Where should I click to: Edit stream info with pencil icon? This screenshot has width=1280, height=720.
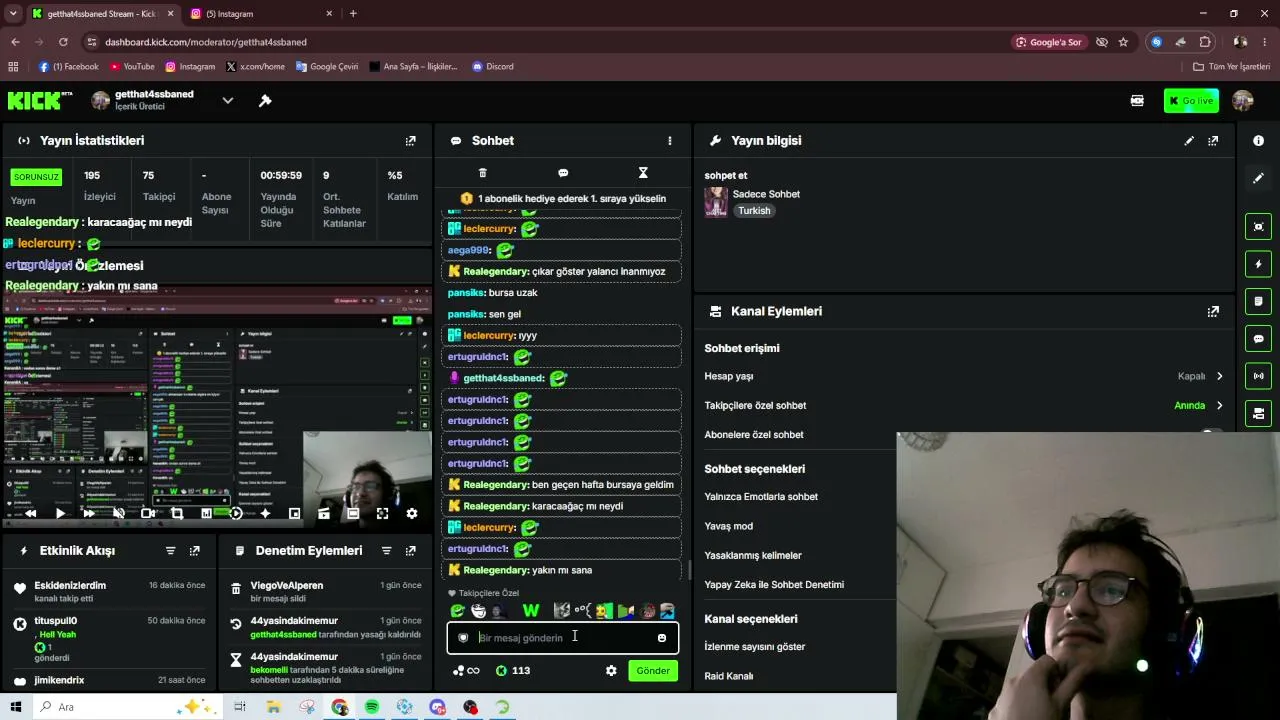[x=1189, y=141]
